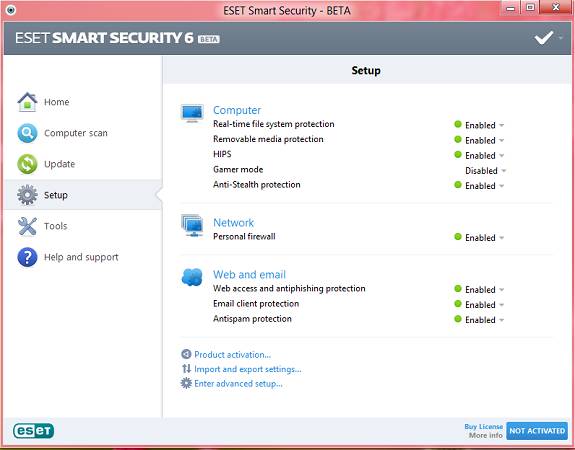Click green status dot for Anti-Stealth protection
The height and width of the screenshot is (450, 575).
pos(458,184)
